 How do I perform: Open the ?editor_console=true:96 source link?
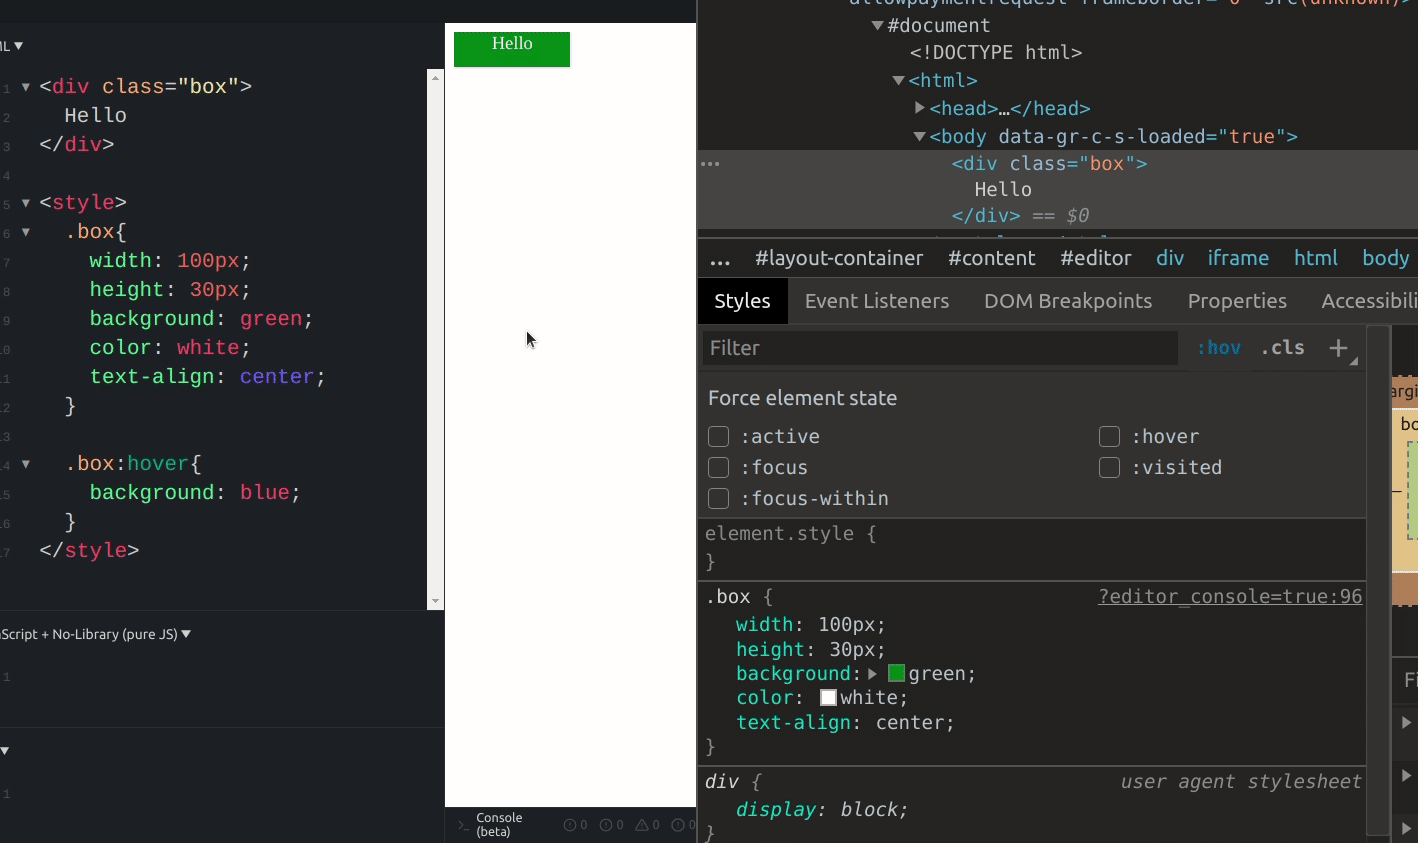[x=1230, y=596]
